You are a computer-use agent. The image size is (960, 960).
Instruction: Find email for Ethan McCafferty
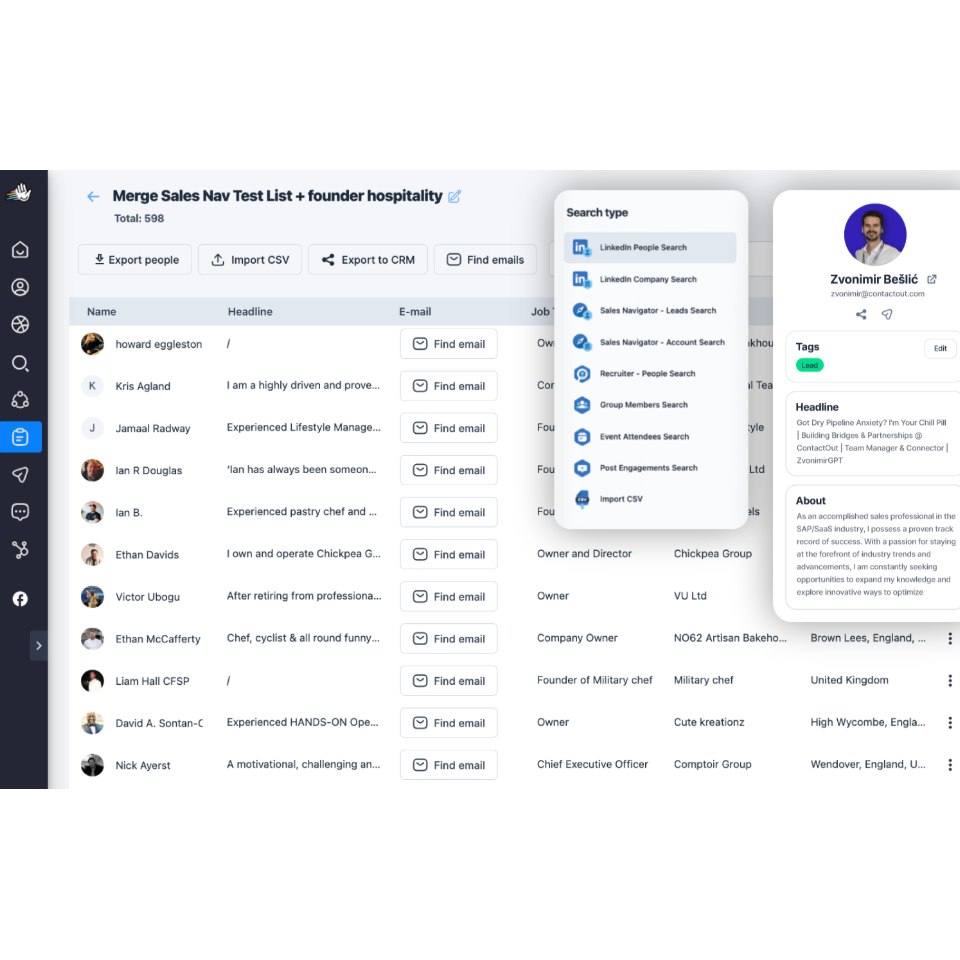(449, 639)
